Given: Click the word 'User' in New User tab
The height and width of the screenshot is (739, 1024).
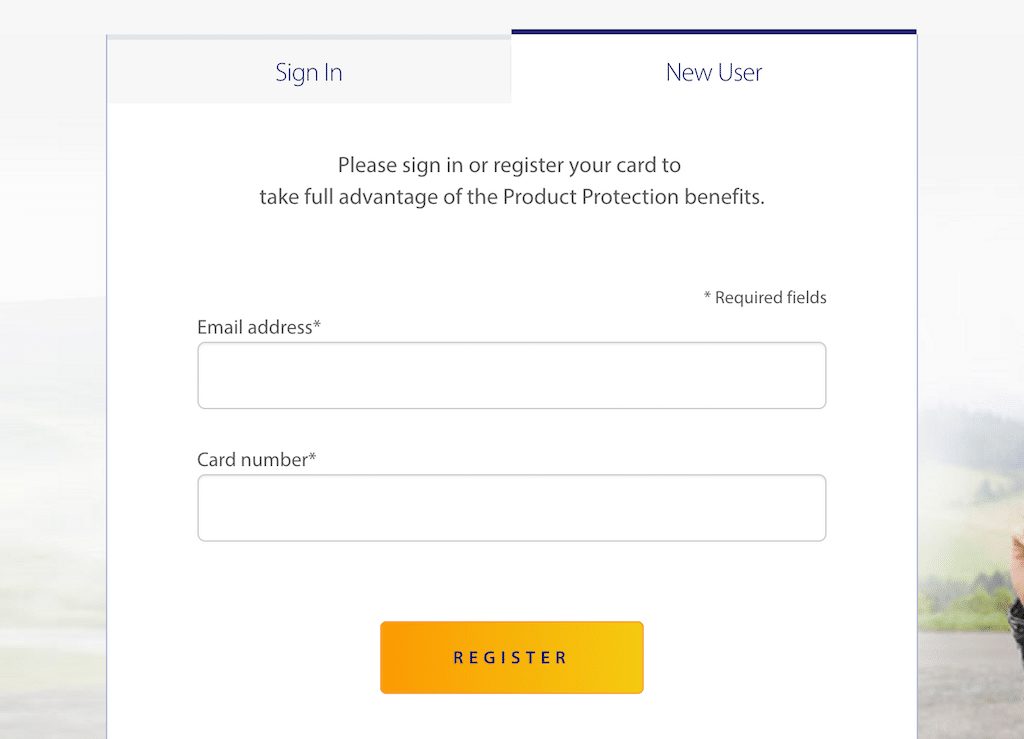Looking at the screenshot, I should click(x=740, y=72).
